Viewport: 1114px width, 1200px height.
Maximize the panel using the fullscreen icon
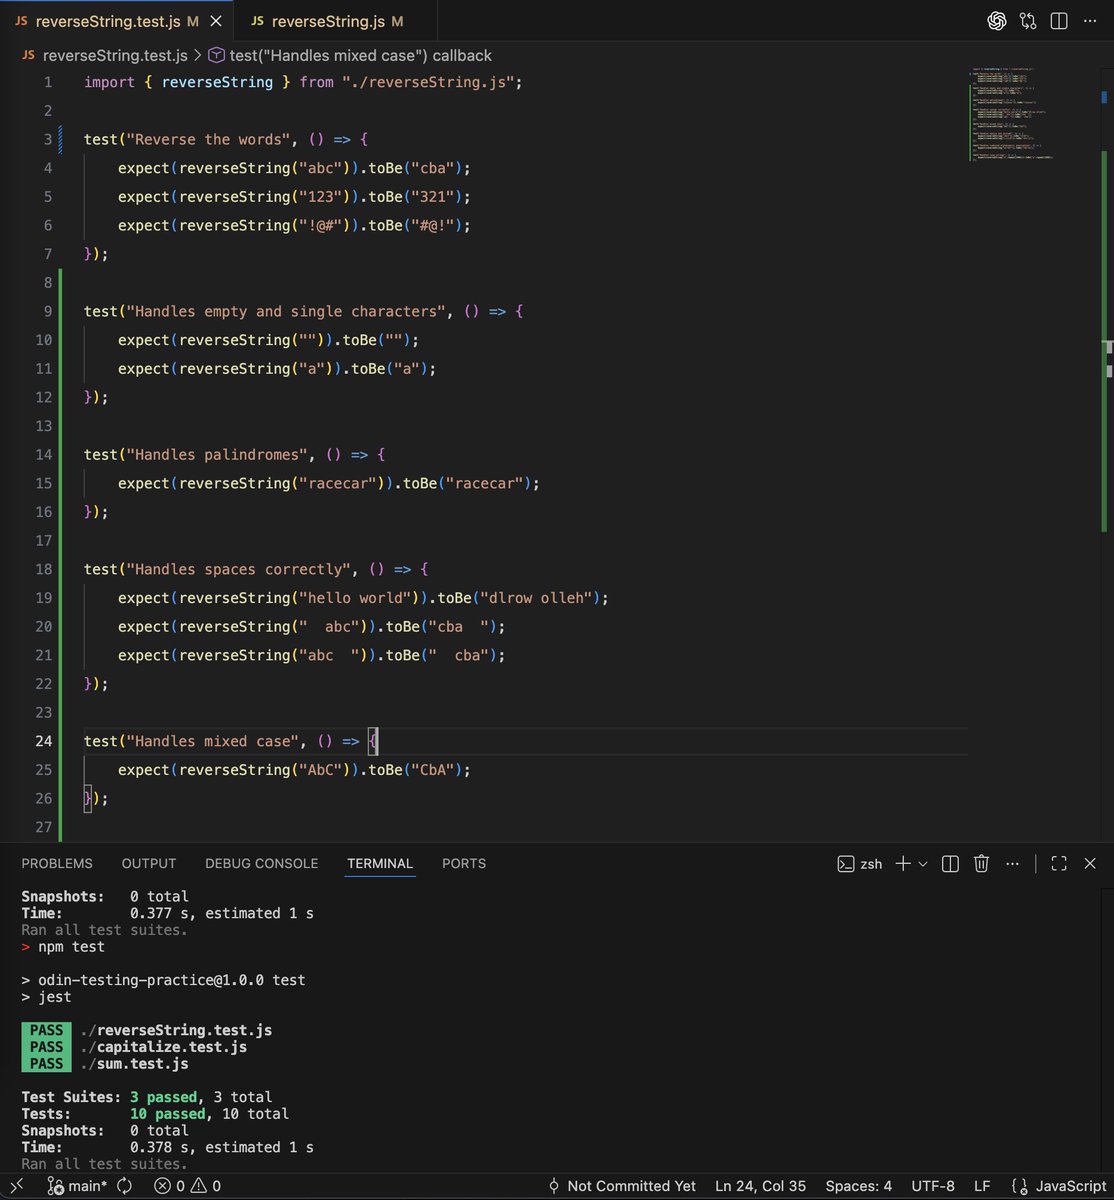point(1058,863)
